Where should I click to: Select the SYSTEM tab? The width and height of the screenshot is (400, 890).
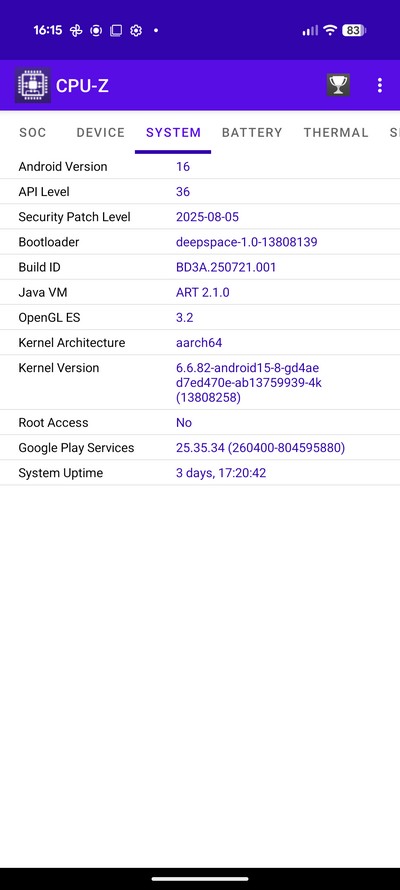point(173,133)
